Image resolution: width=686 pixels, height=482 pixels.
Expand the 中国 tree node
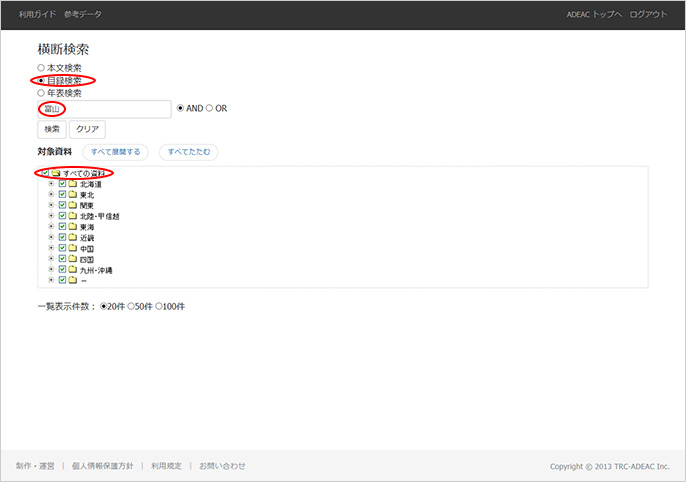[51, 248]
